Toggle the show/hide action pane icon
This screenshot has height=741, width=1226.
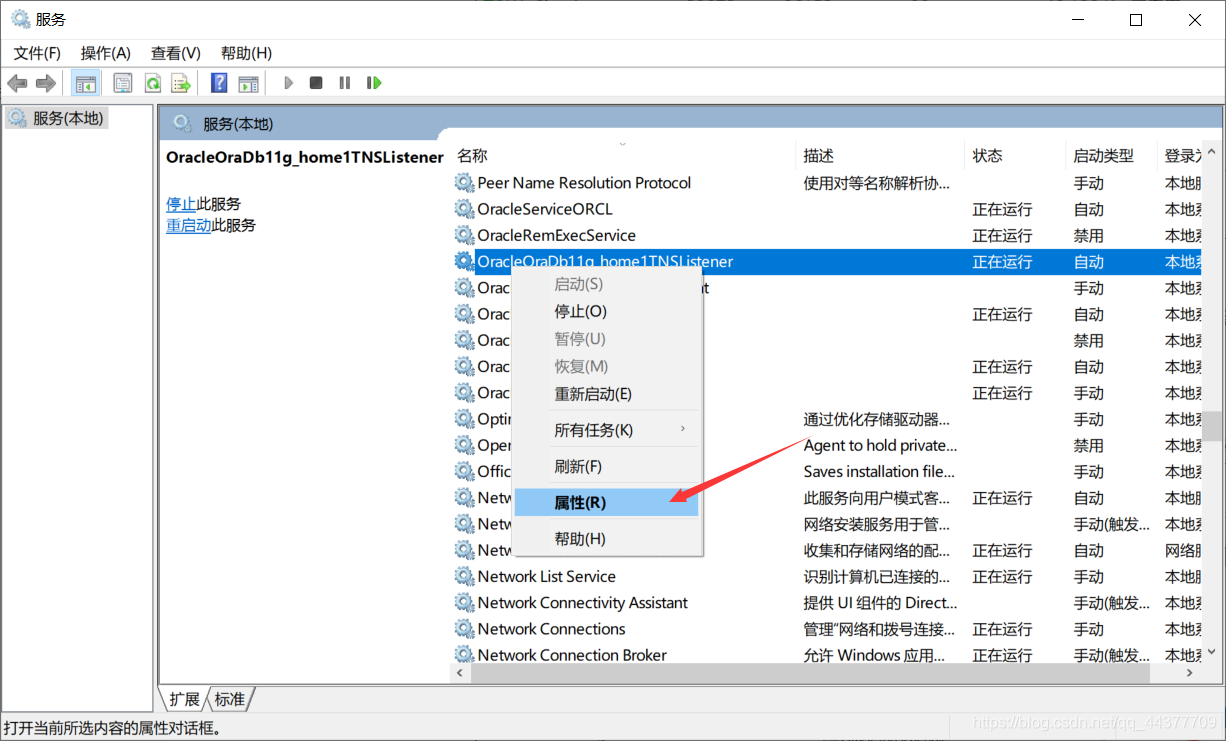(248, 83)
